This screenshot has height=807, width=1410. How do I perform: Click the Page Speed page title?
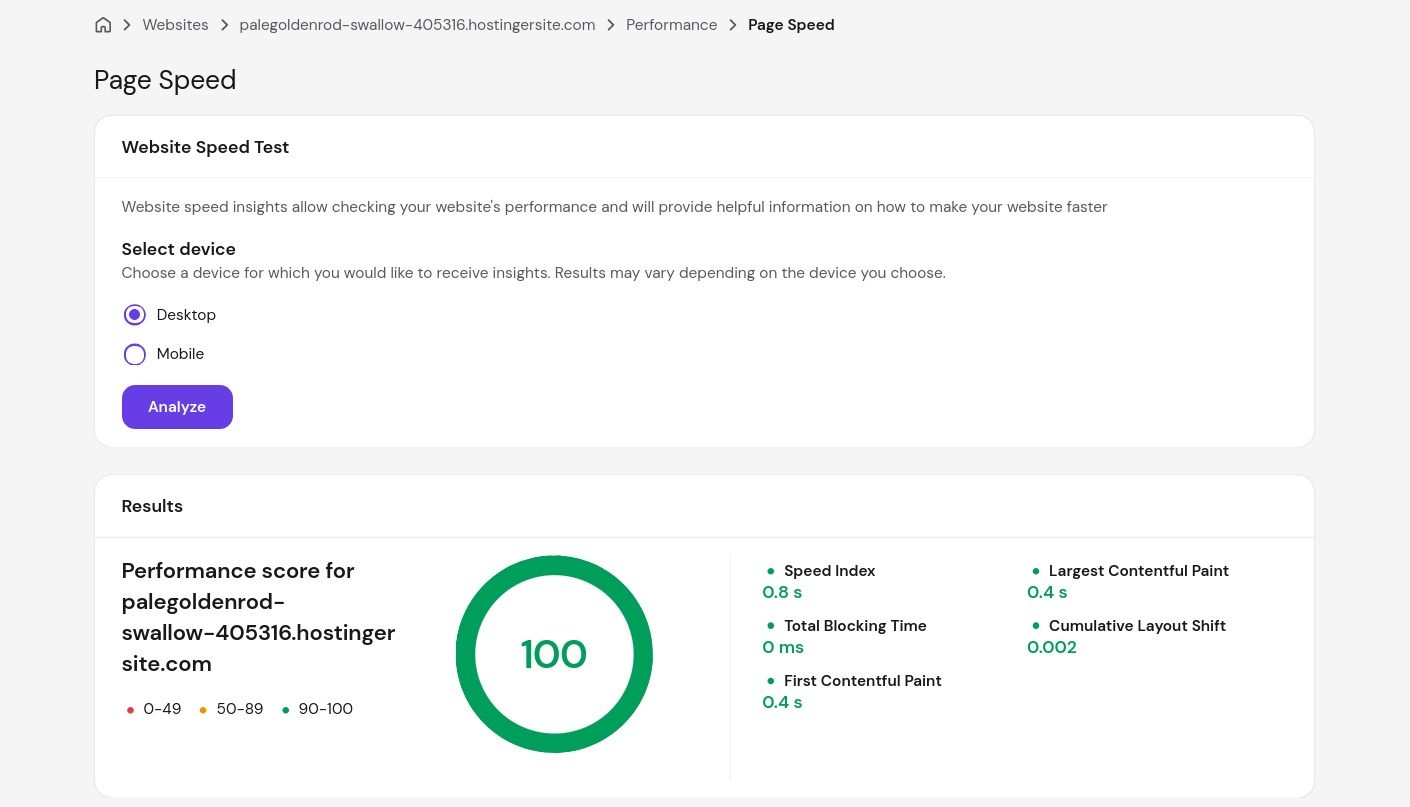click(x=165, y=80)
